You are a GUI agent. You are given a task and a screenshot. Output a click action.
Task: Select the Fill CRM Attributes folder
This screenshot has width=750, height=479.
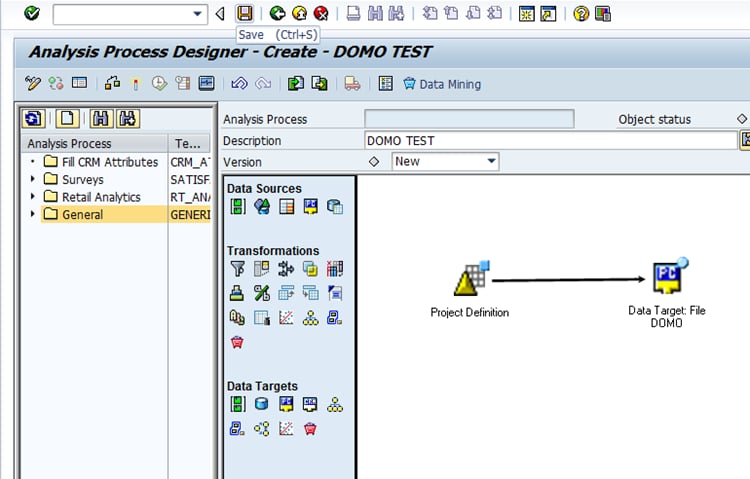[x=100, y=162]
